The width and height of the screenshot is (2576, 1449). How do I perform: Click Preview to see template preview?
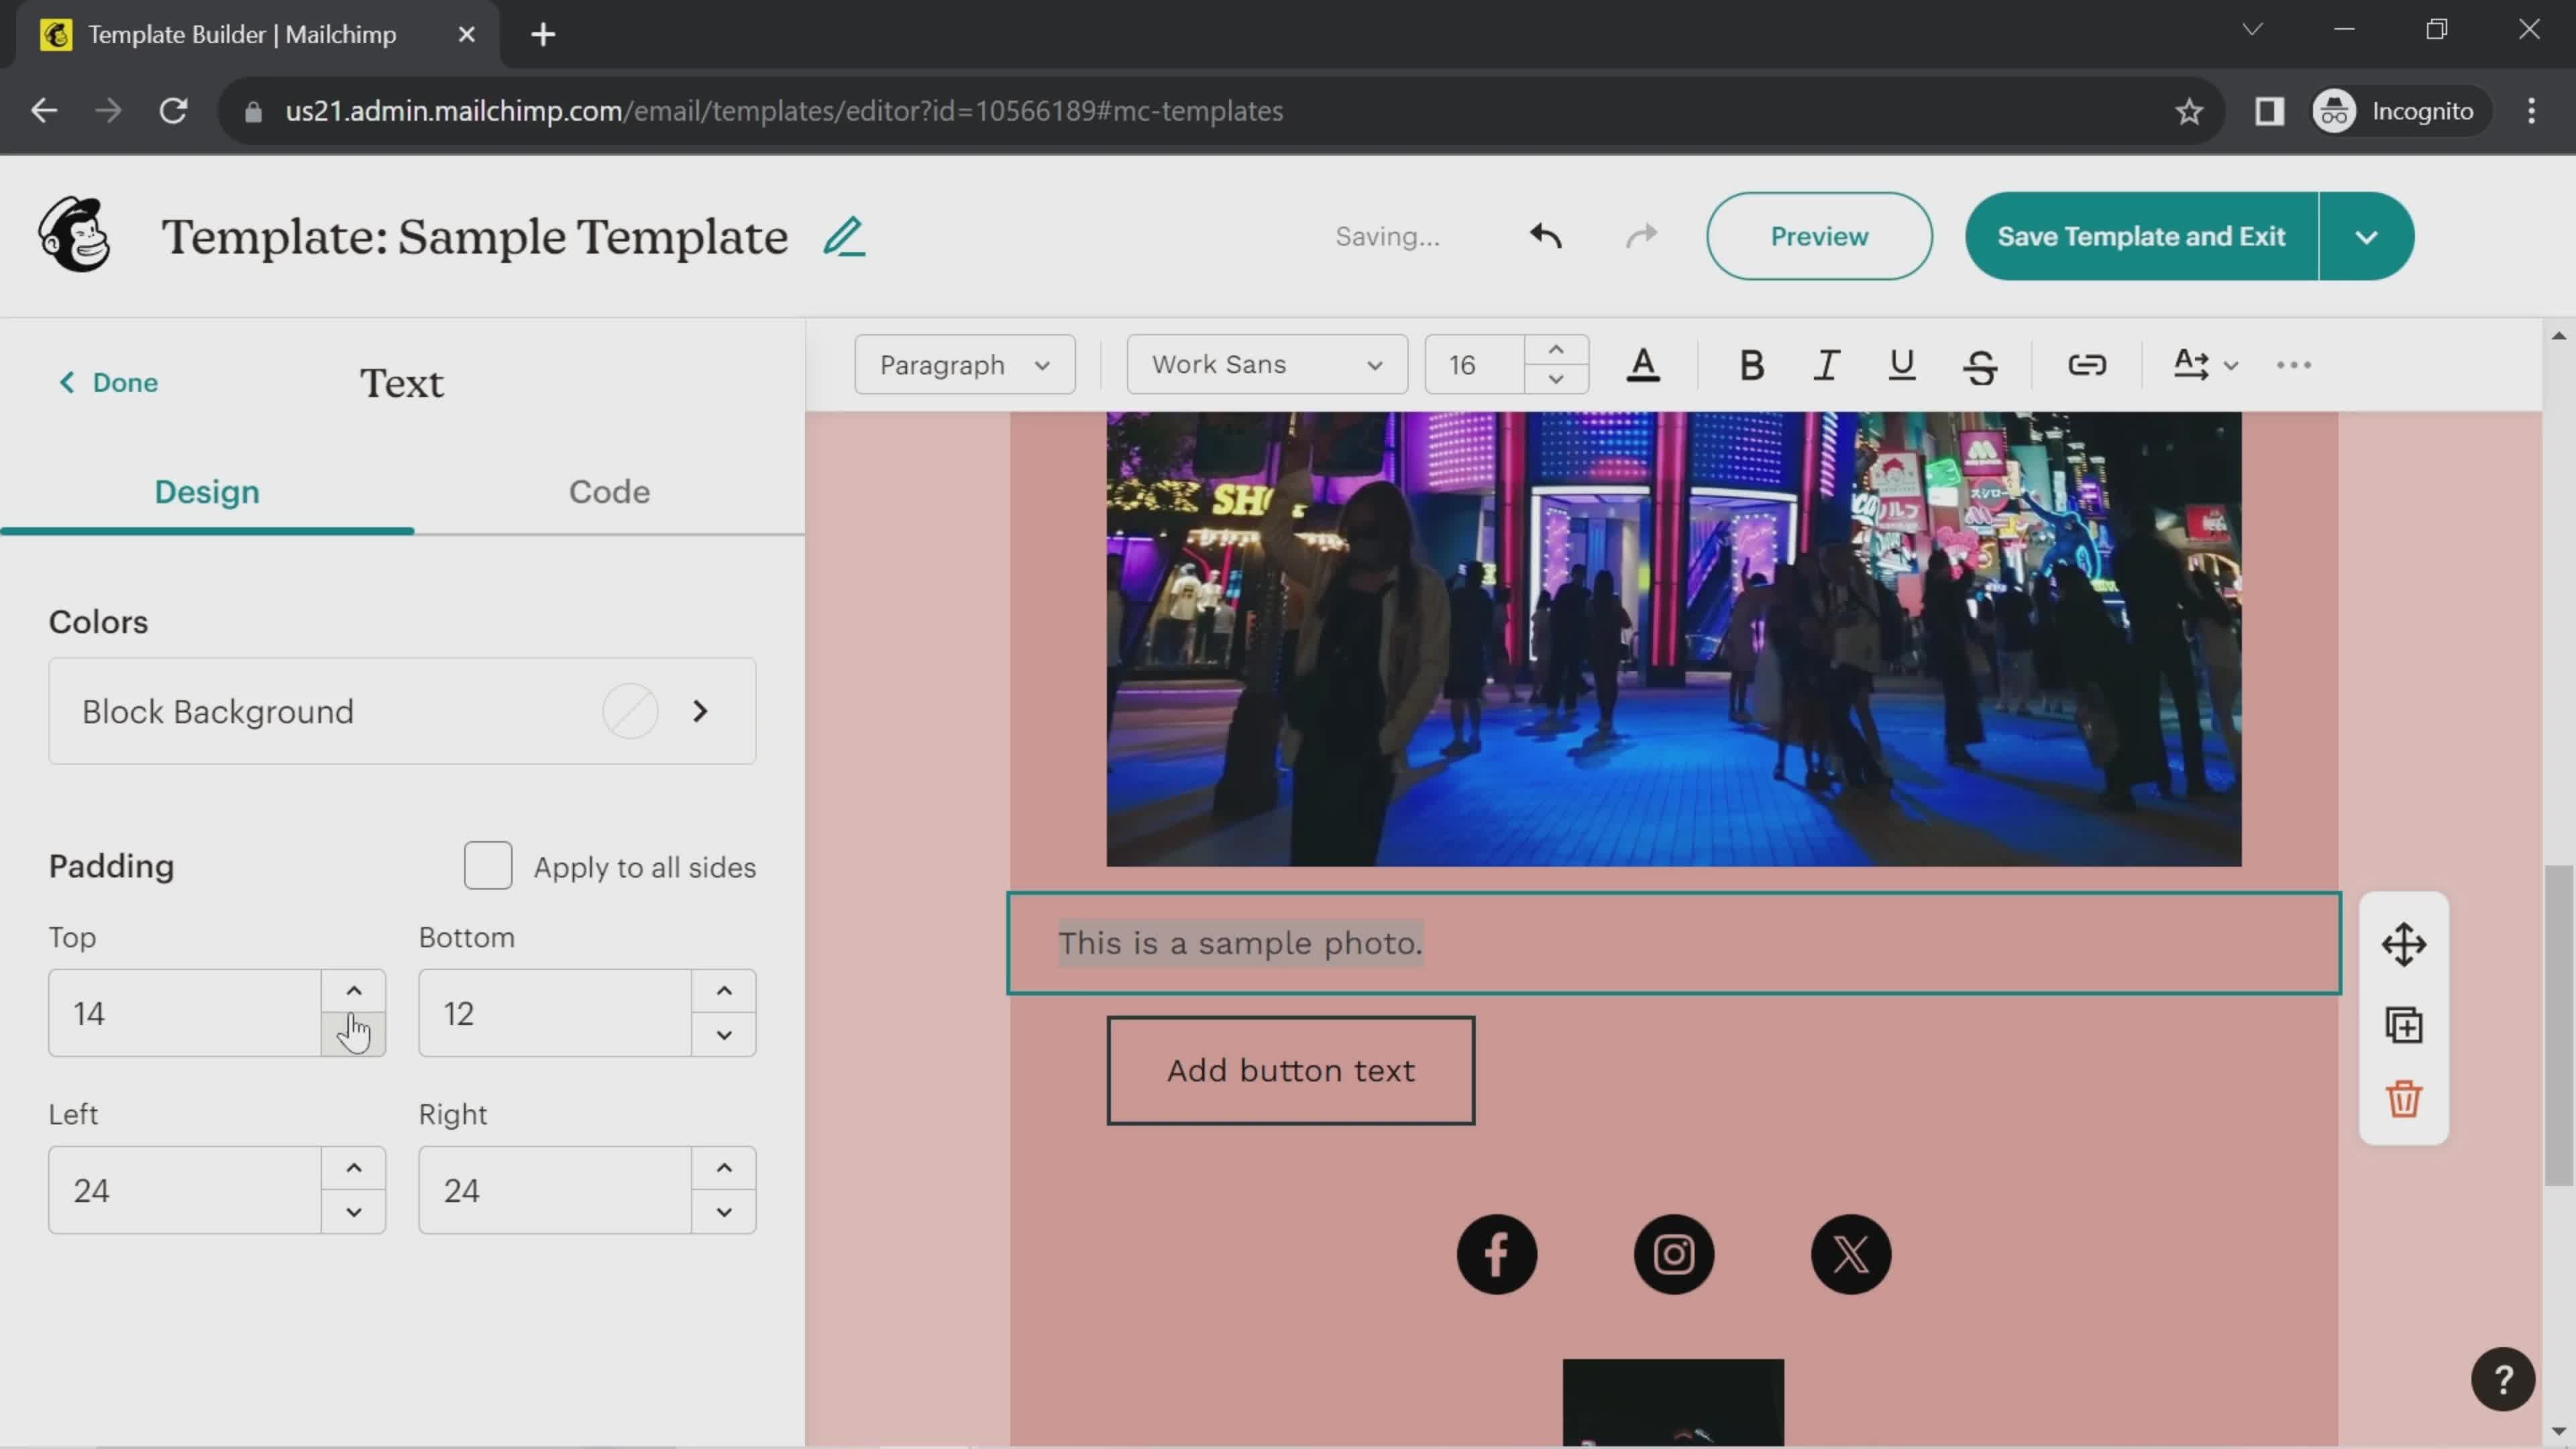[1819, 235]
